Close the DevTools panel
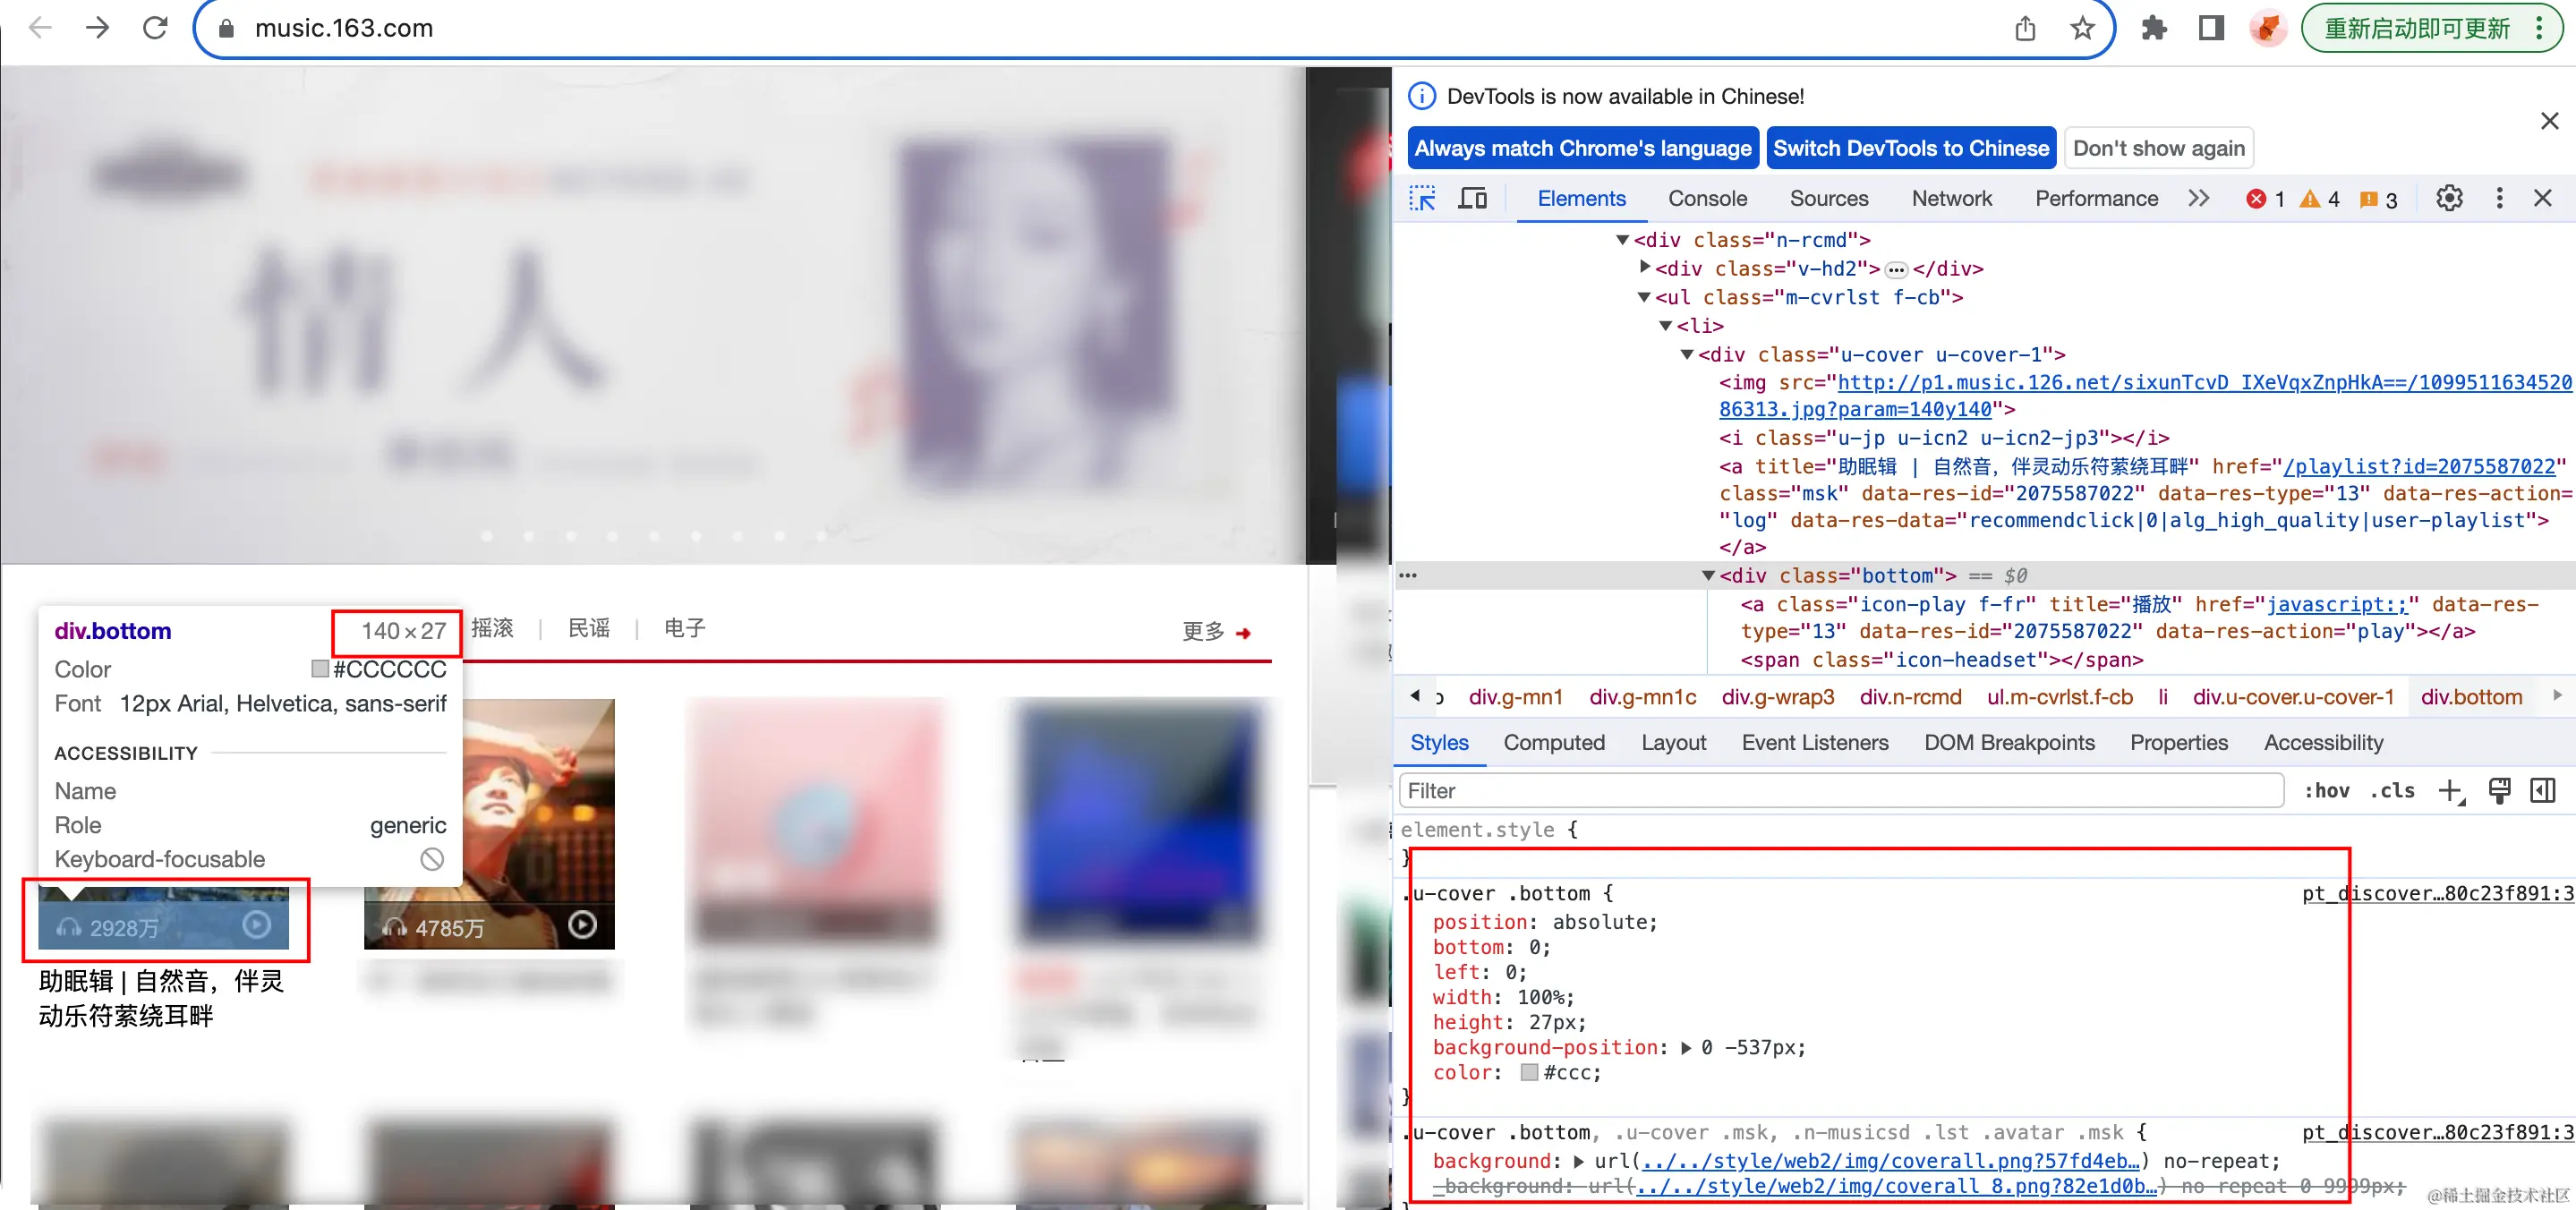Viewport: 2576px width, 1210px height. pos(2543,198)
